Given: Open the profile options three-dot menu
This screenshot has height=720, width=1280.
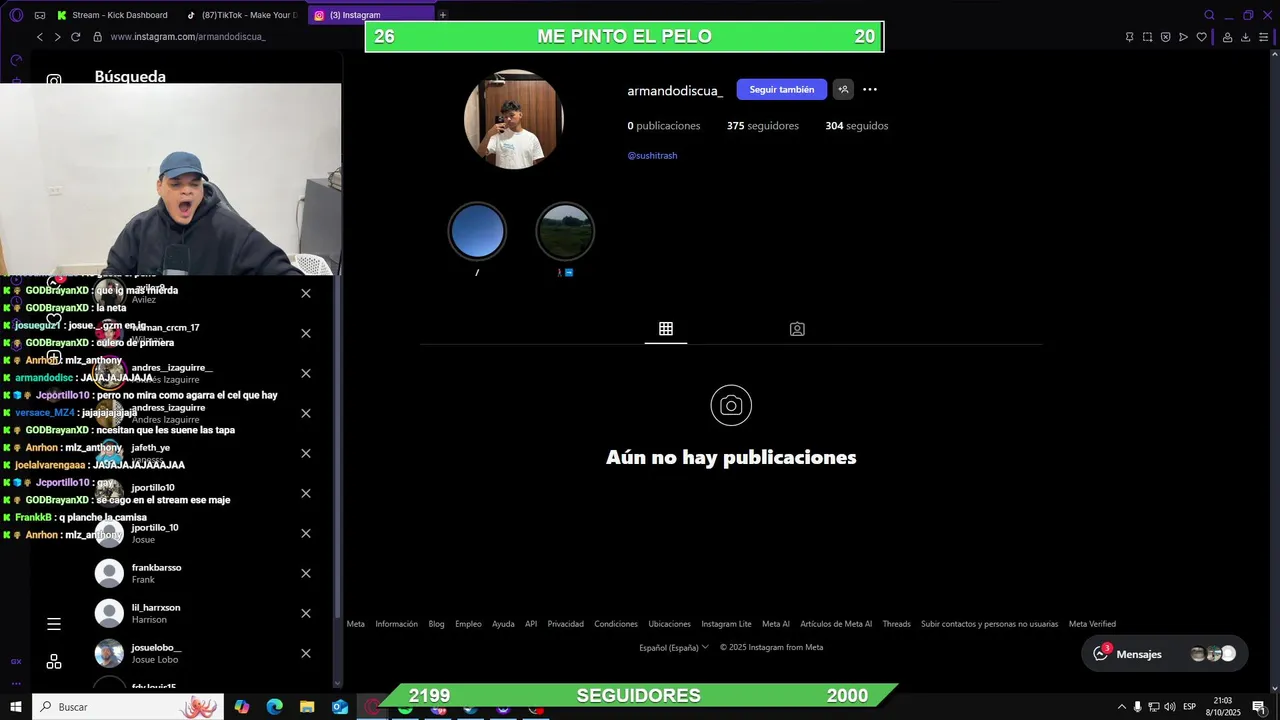Looking at the screenshot, I should point(870,89).
